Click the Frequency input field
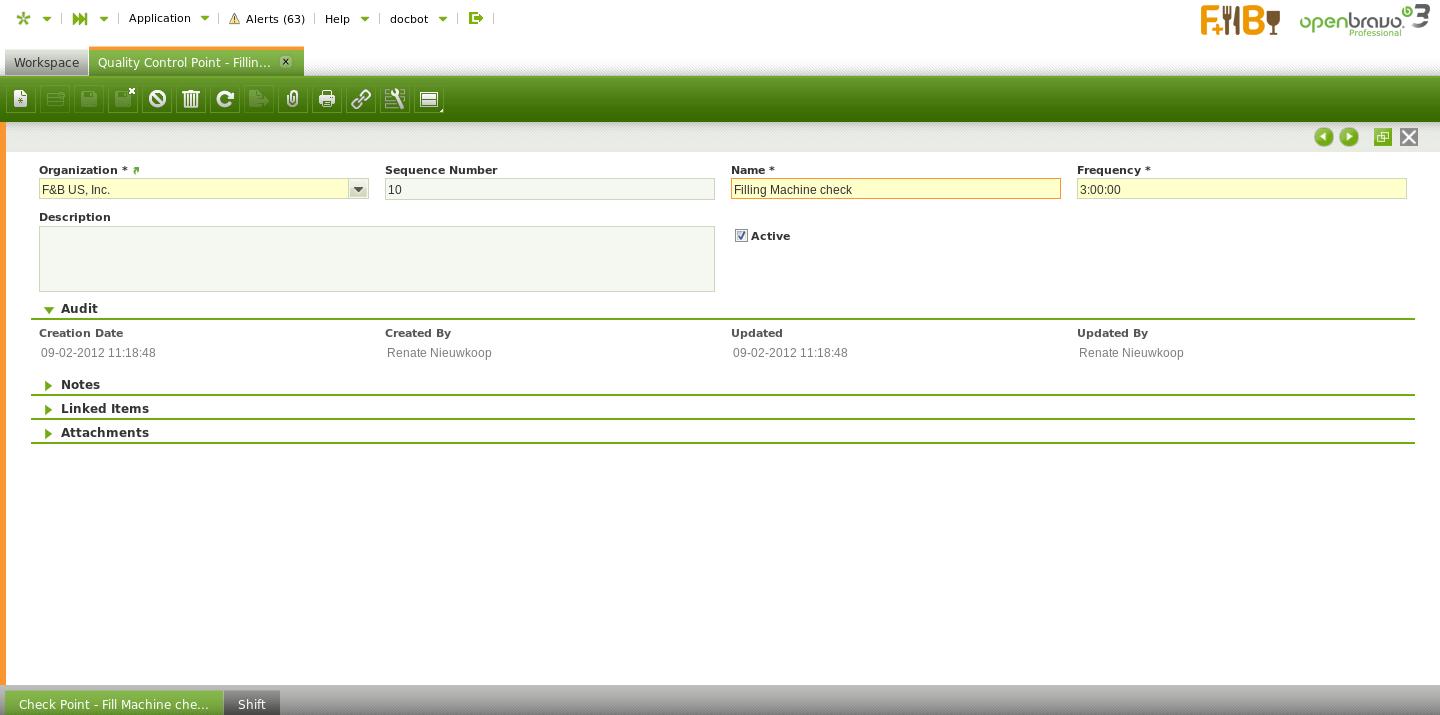Image resolution: width=1440 pixels, height=715 pixels. pos(1241,189)
